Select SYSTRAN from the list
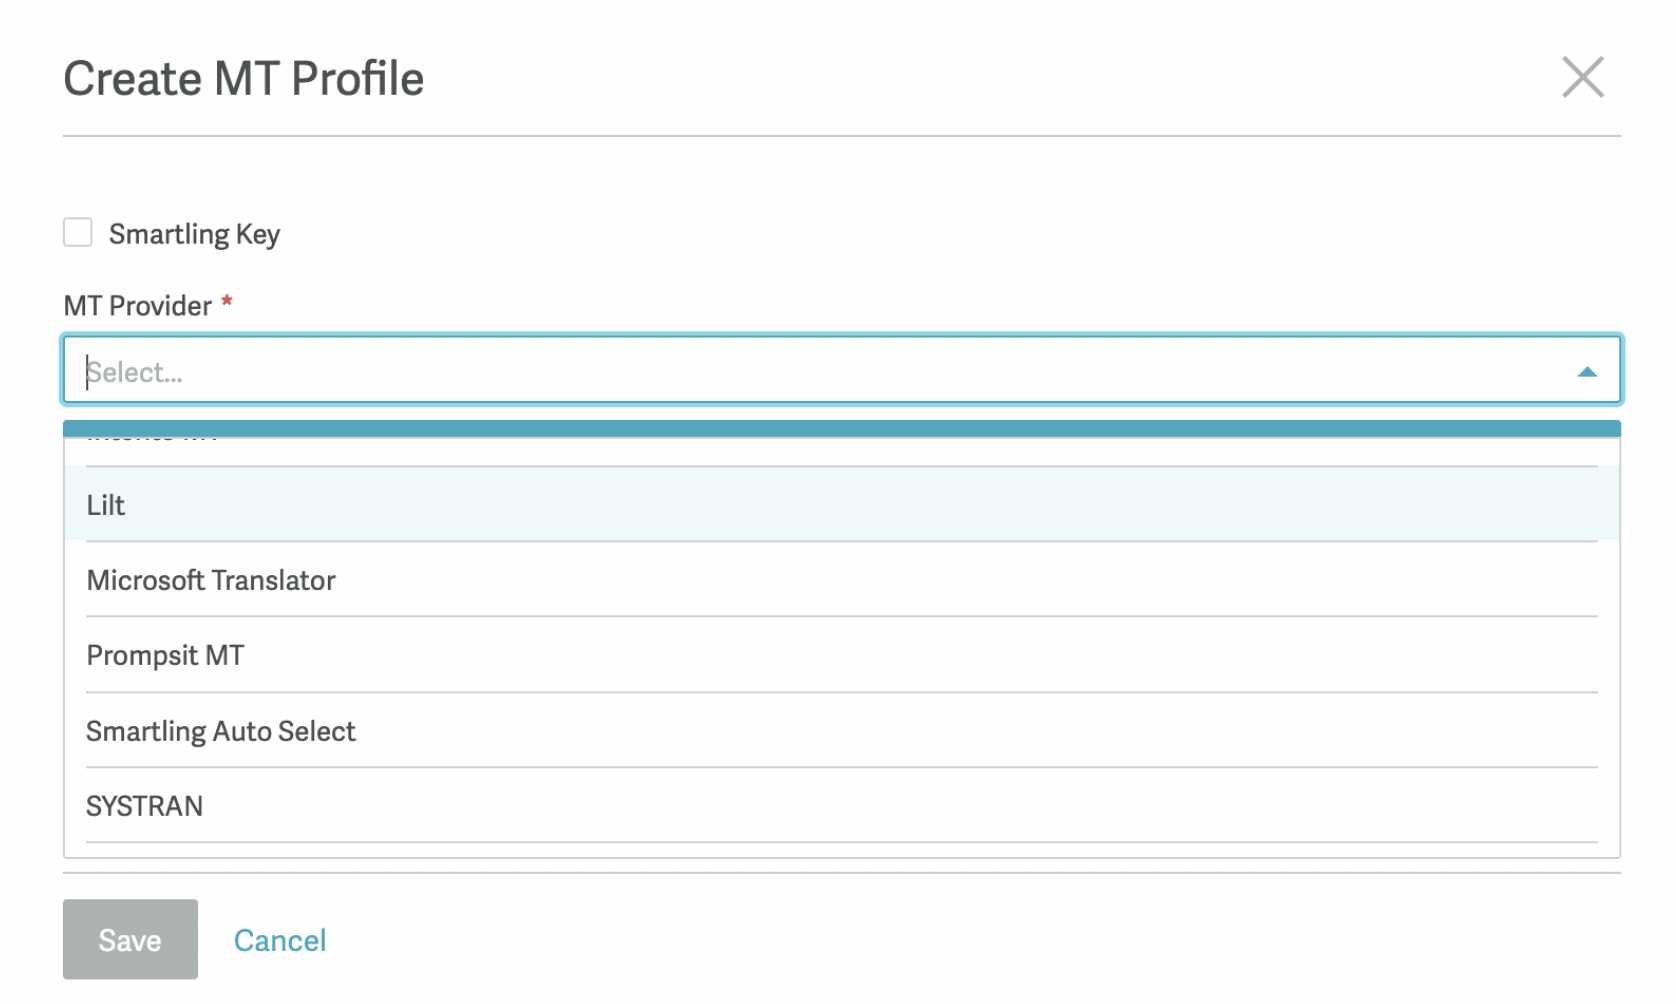Viewport: 1676px width, 1004px height. [841, 806]
